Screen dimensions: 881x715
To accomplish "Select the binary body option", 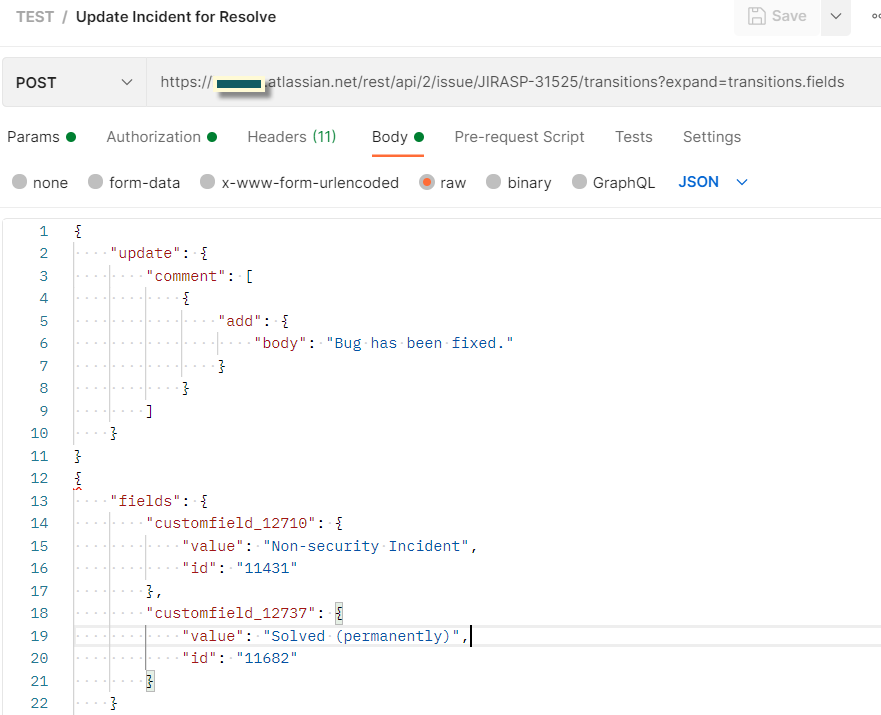I will (492, 181).
